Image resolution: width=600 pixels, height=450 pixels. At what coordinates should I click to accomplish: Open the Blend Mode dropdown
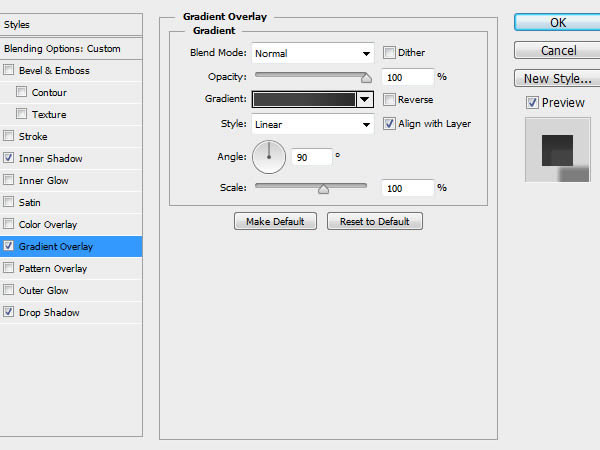pos(313,53)
